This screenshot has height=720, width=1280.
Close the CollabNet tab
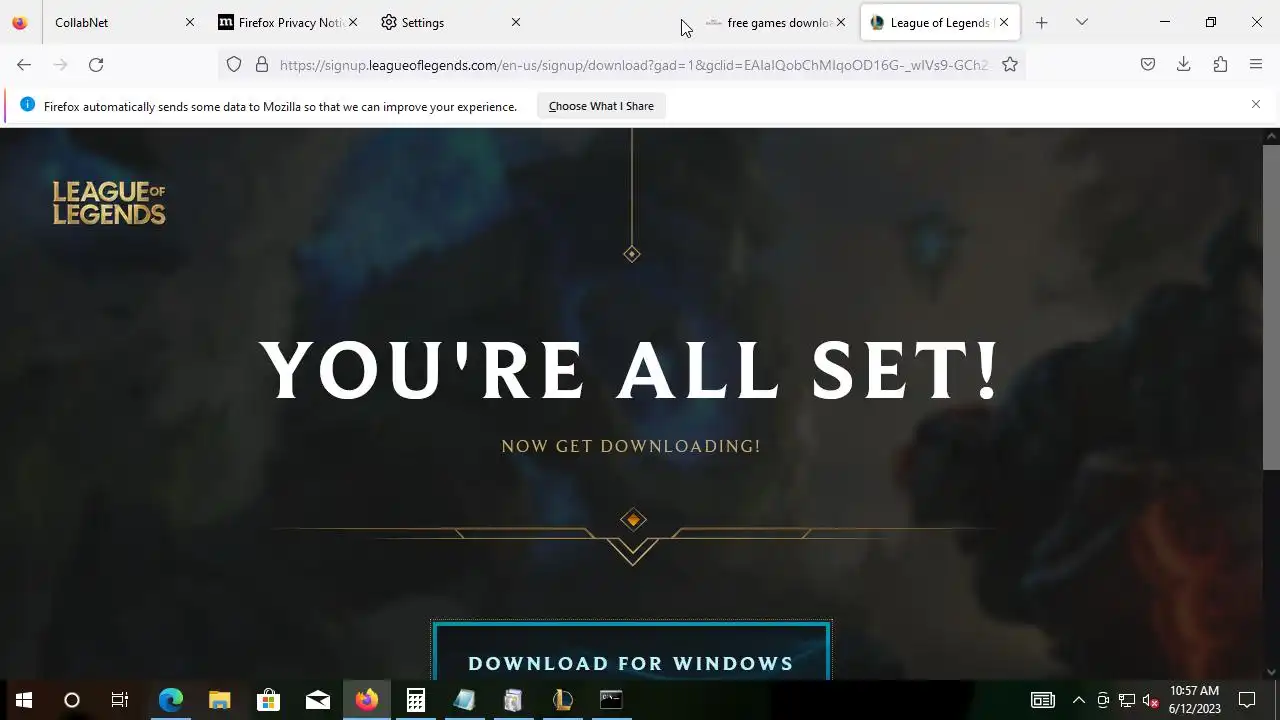(x=190, y=22)
